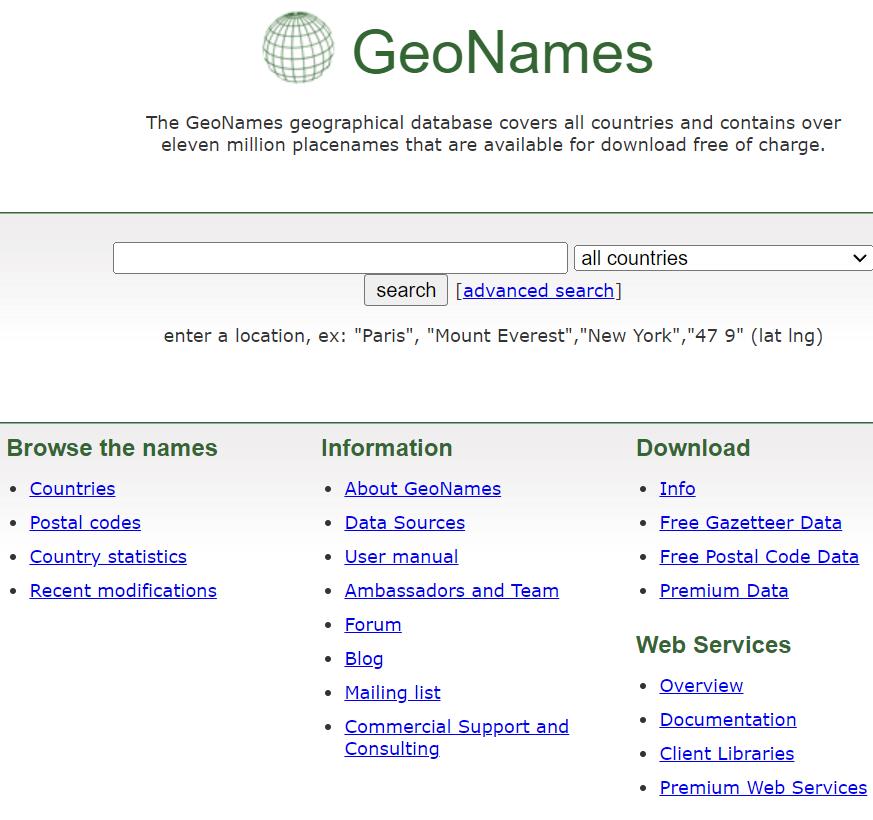
Task: Browse the Countries link
Action: (x=72, y=489)
